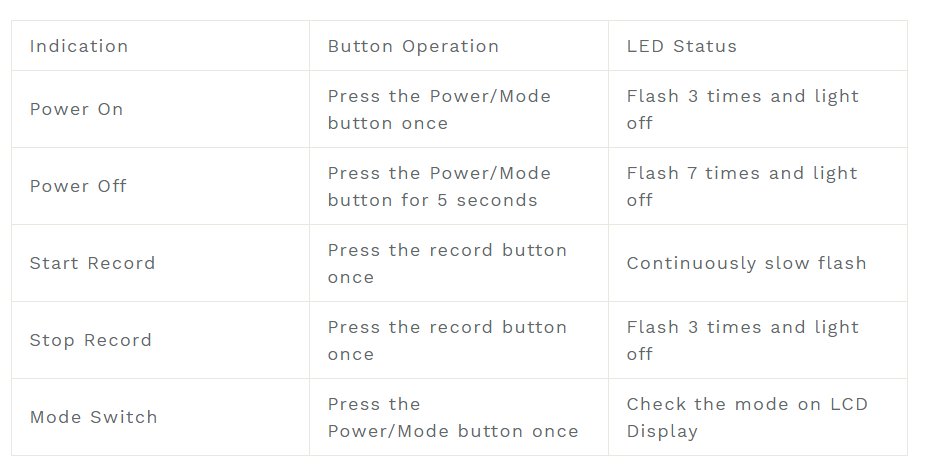The height and width of the screenshot is (475, 930).
Task: Select button operation text for Mode Switch
Action: tap(453, 418)
